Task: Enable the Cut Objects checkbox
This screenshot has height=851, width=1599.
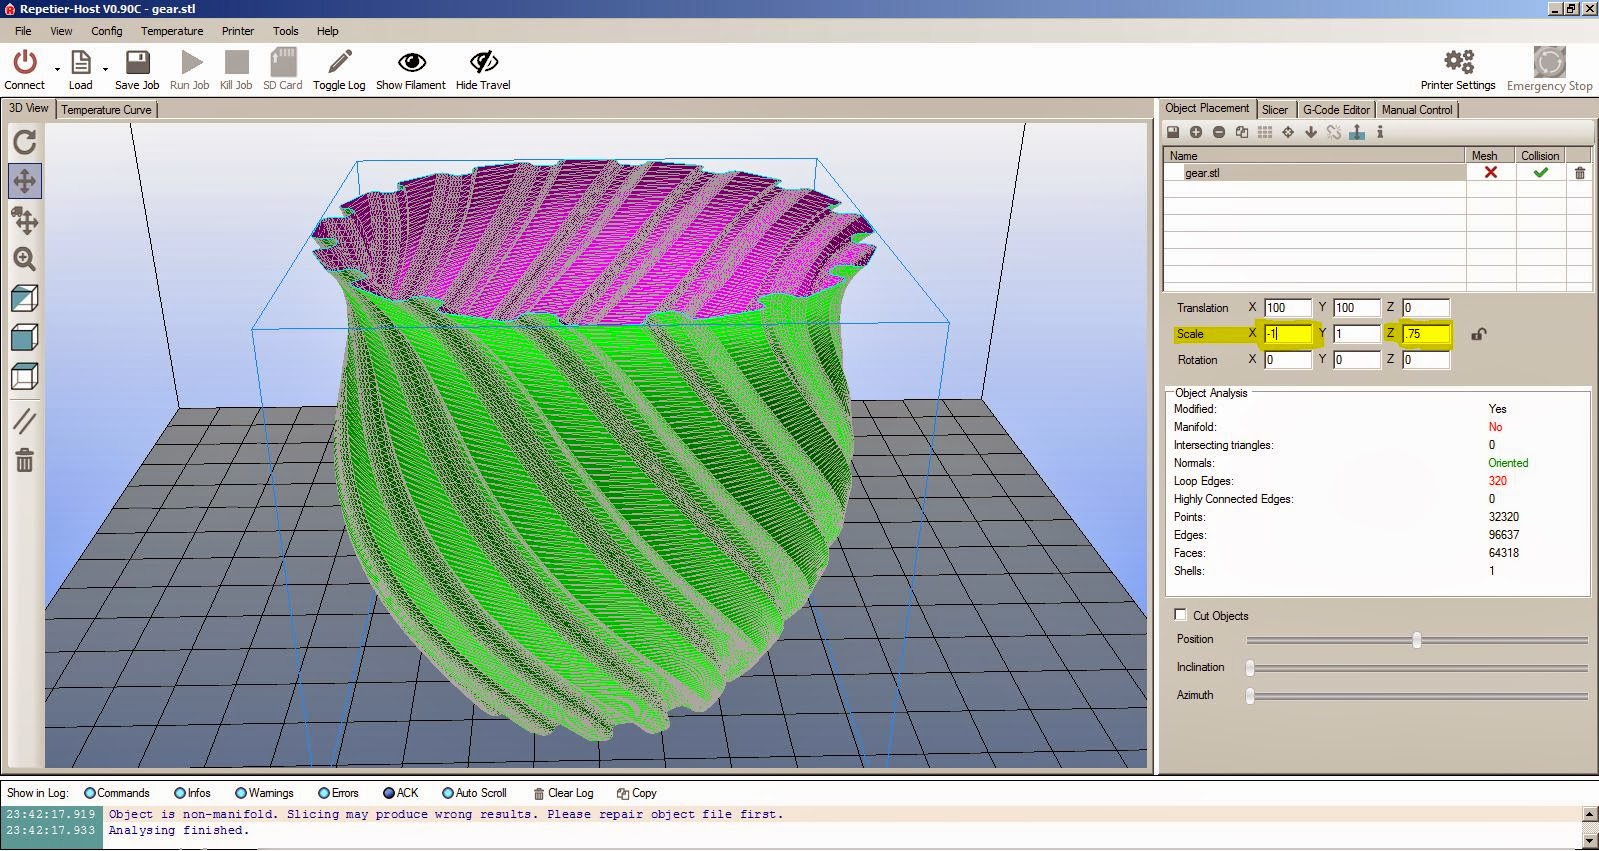Action: [1181, 615]
